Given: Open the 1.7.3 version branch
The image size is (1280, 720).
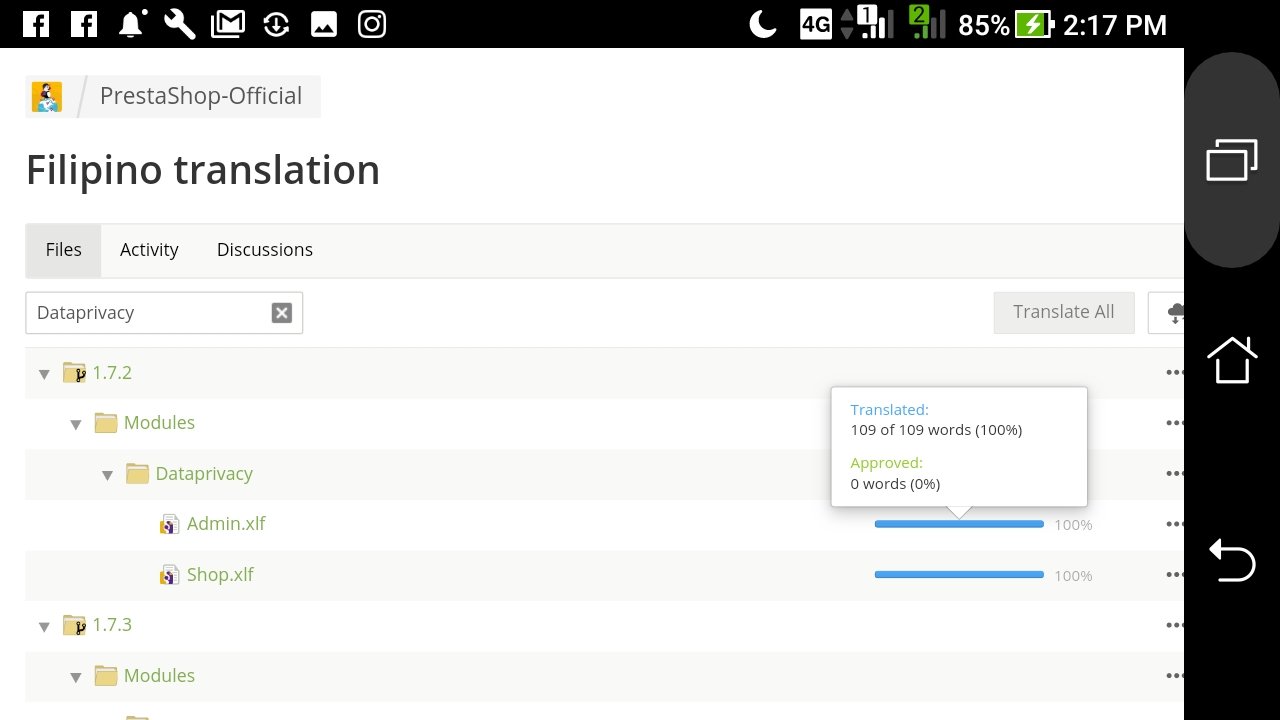Looking at the screenshot, I should 112,625.
